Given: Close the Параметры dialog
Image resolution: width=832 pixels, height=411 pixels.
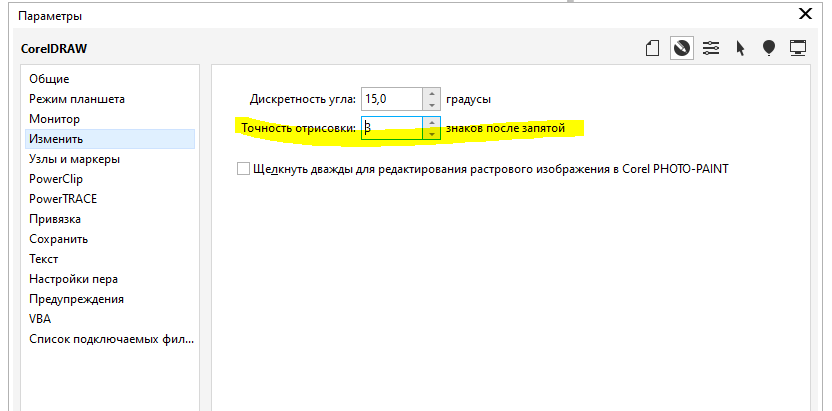Looking at the screenshot, I should (x=805, y=14).
